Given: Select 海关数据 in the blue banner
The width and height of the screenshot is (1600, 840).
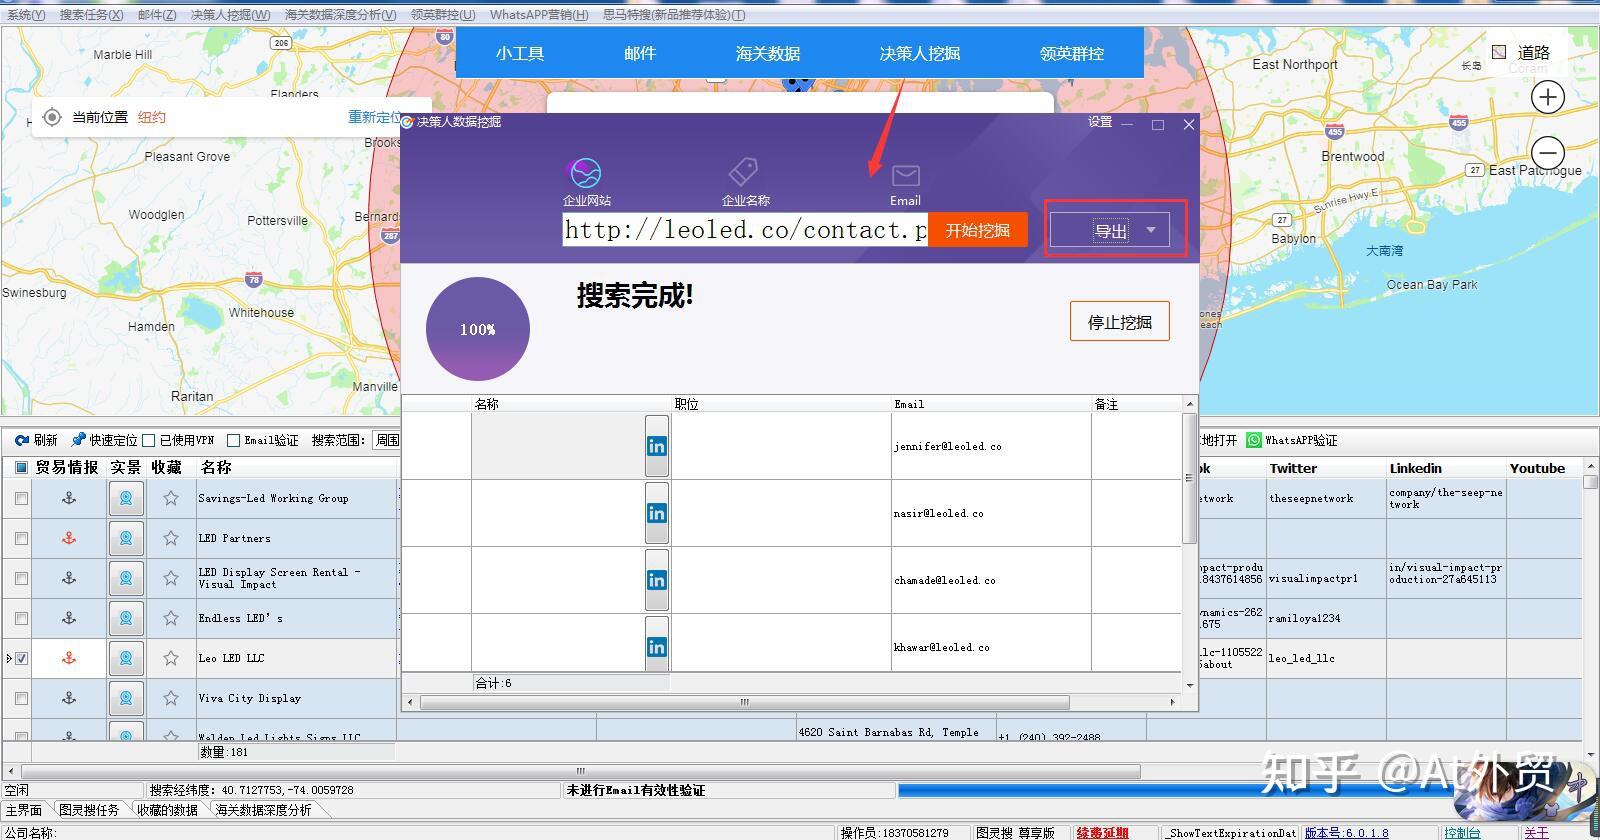Looking at the screenshot, I should click(x=768, y=53).
